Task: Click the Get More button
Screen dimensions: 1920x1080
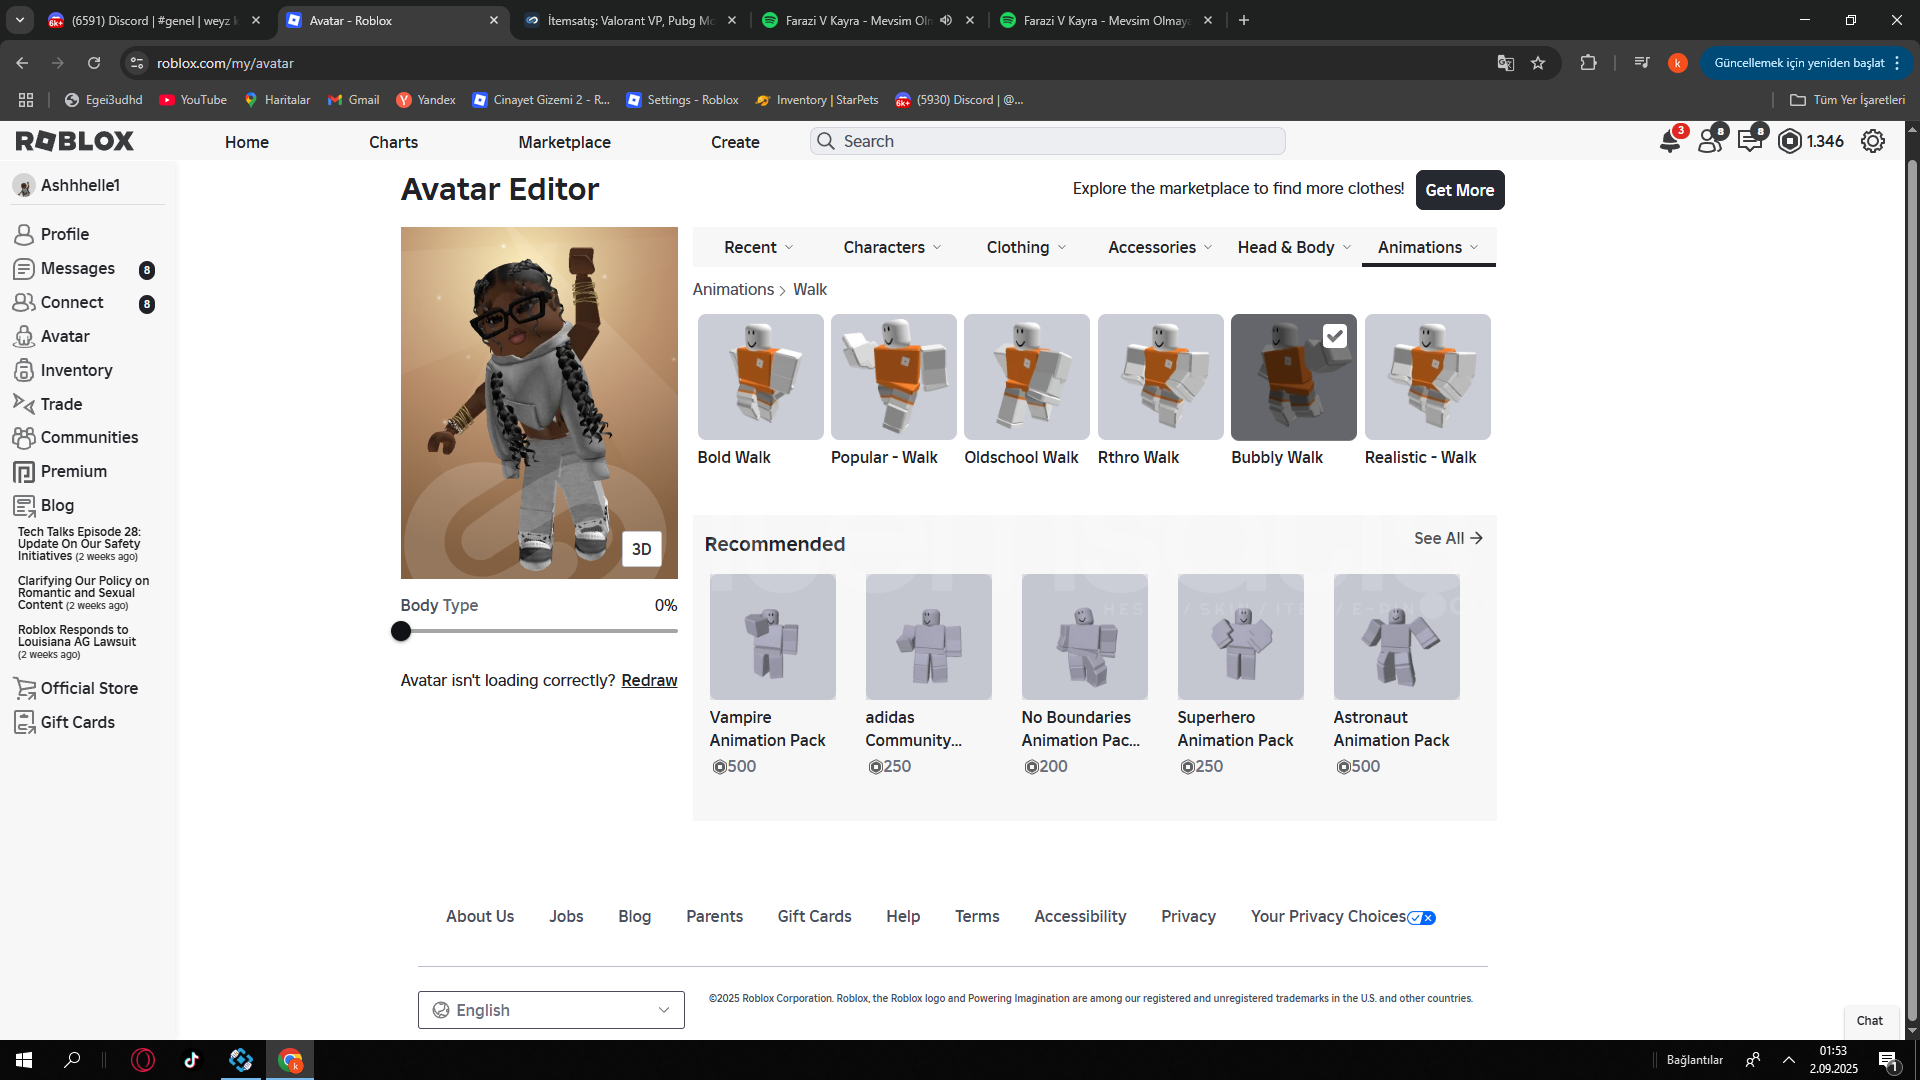Action: pos(1459,190)
